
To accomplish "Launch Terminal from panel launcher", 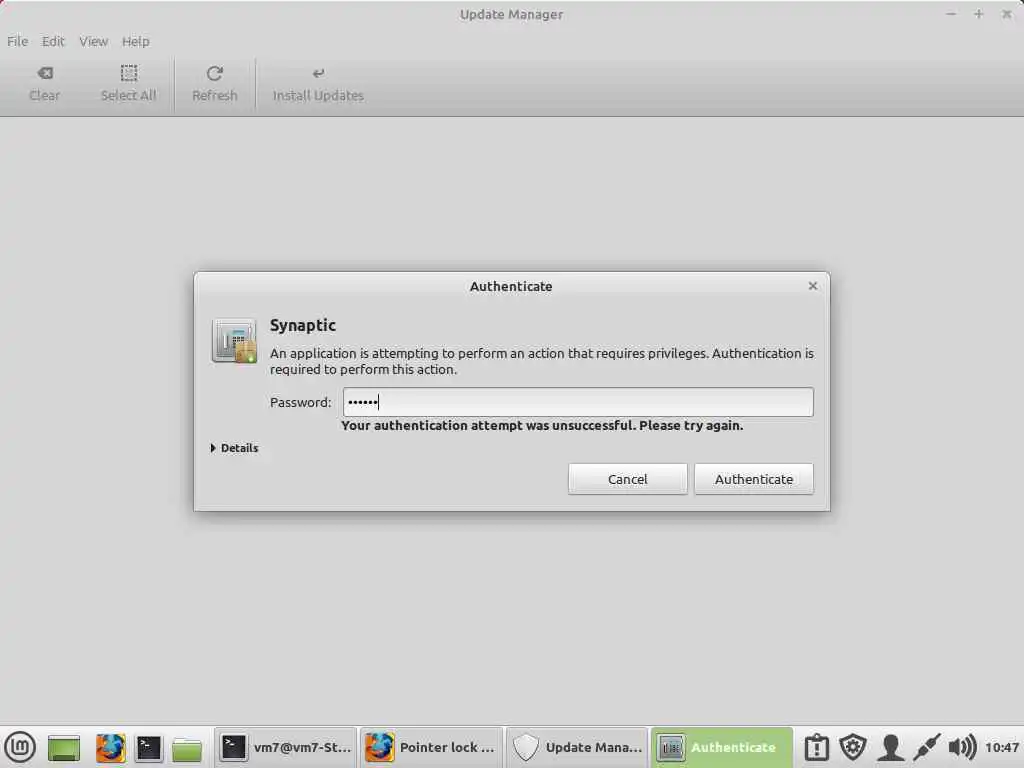I will (148, 748).
